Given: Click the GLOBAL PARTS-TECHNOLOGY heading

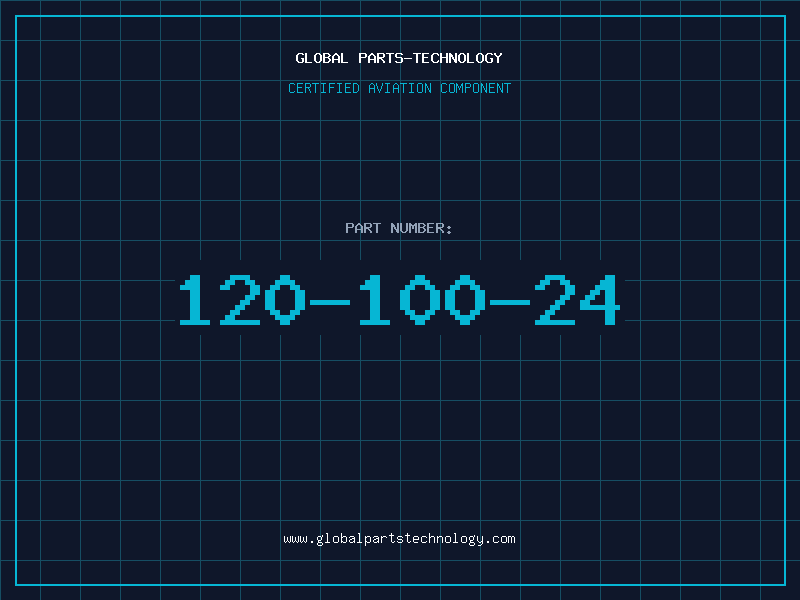Looking at the screenshot, I should pyautogui.click(x=399, y=58).
